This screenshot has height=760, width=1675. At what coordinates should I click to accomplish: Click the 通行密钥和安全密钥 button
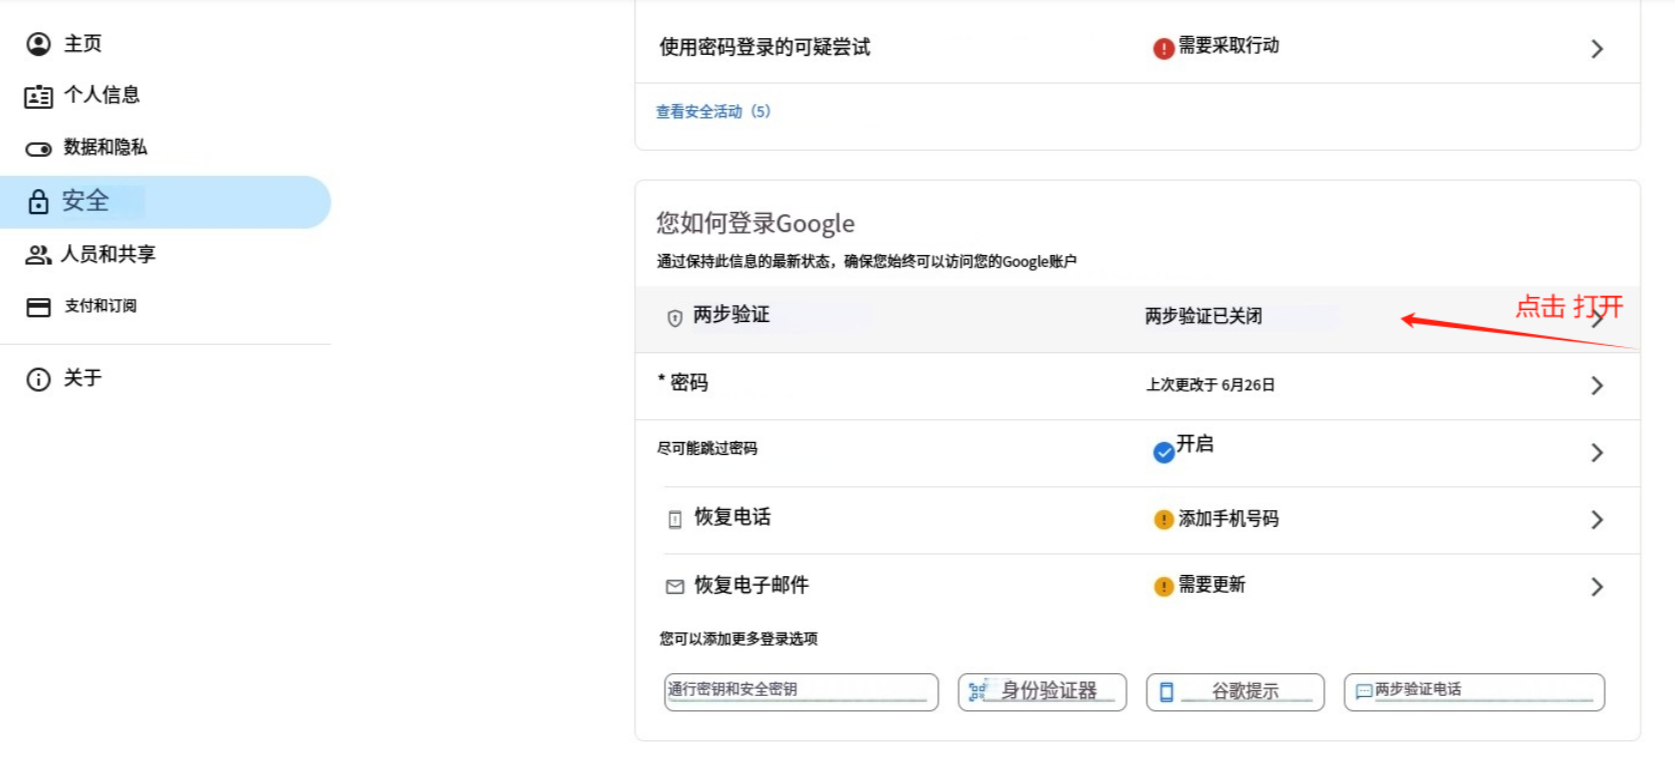800,691
